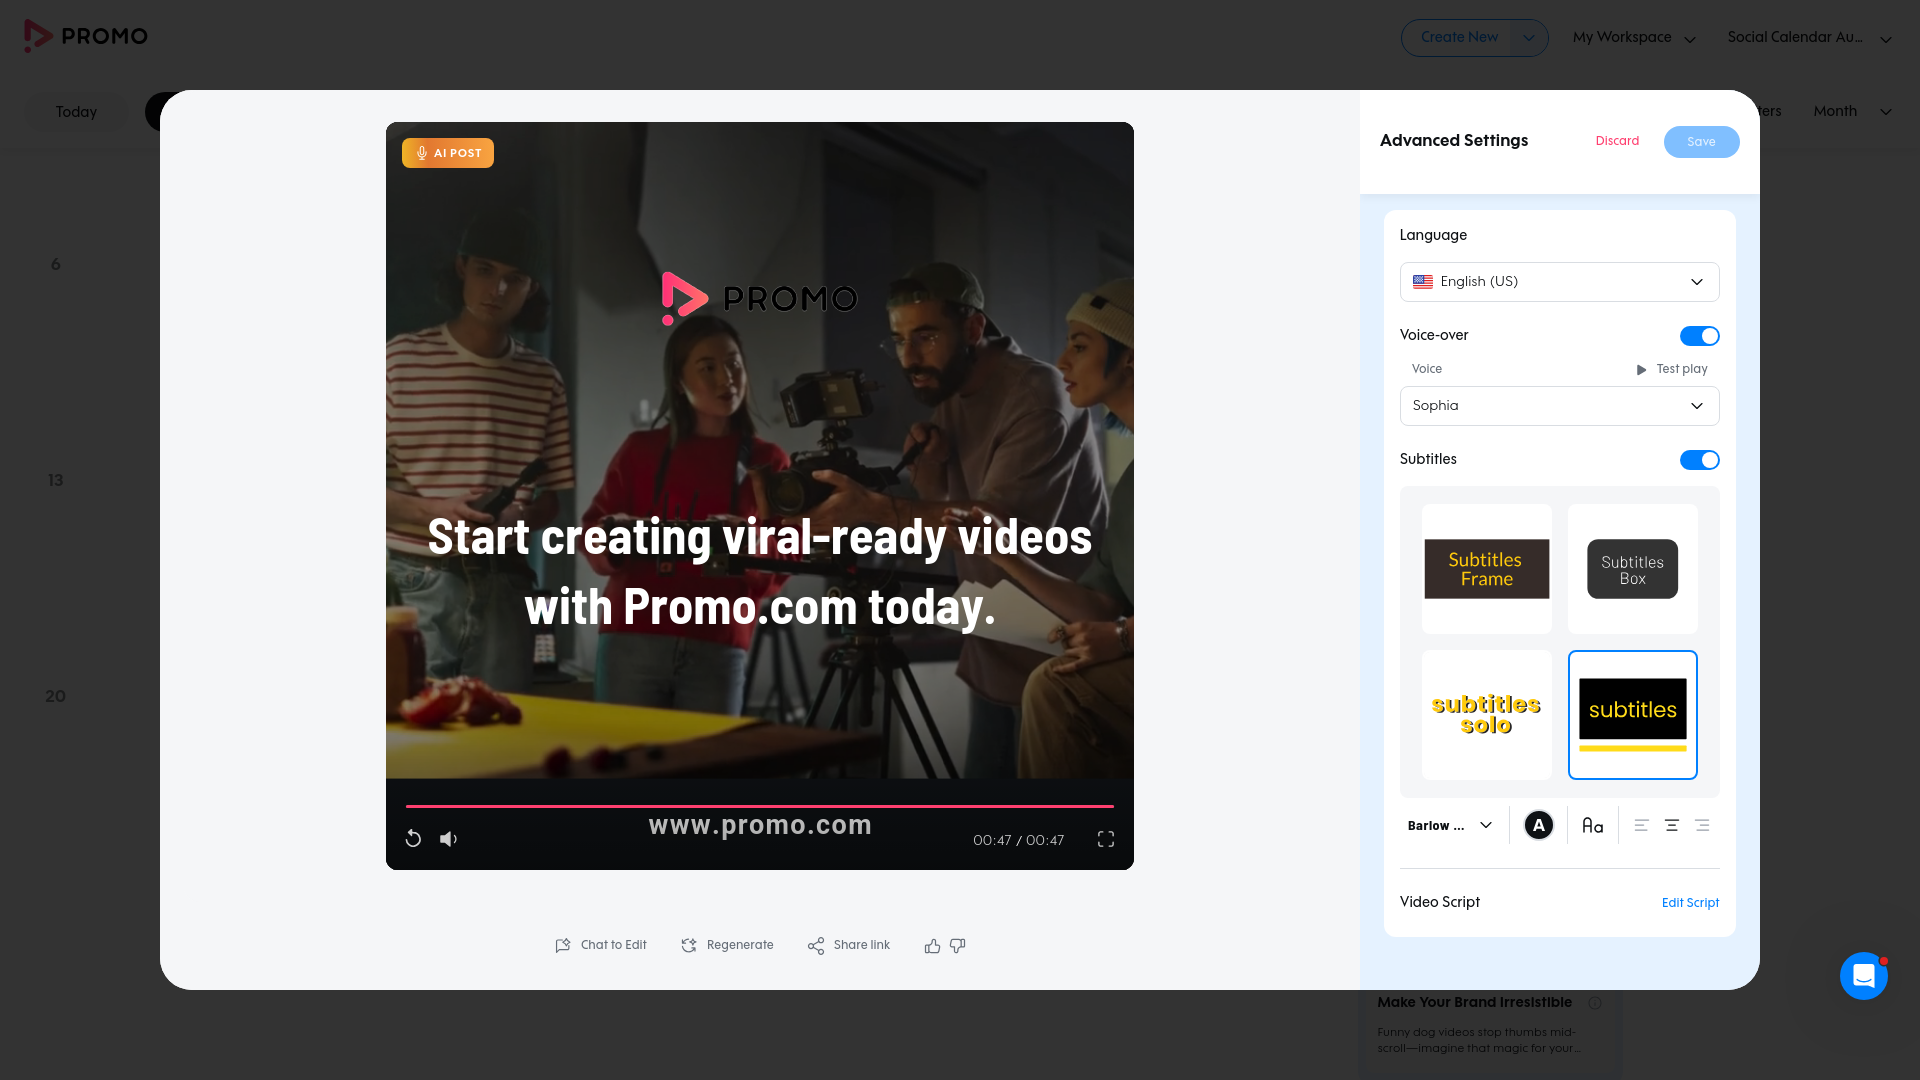Toggle the text case Aa option
This screenshot has width=1920, height=1080.
point(1592,826)
